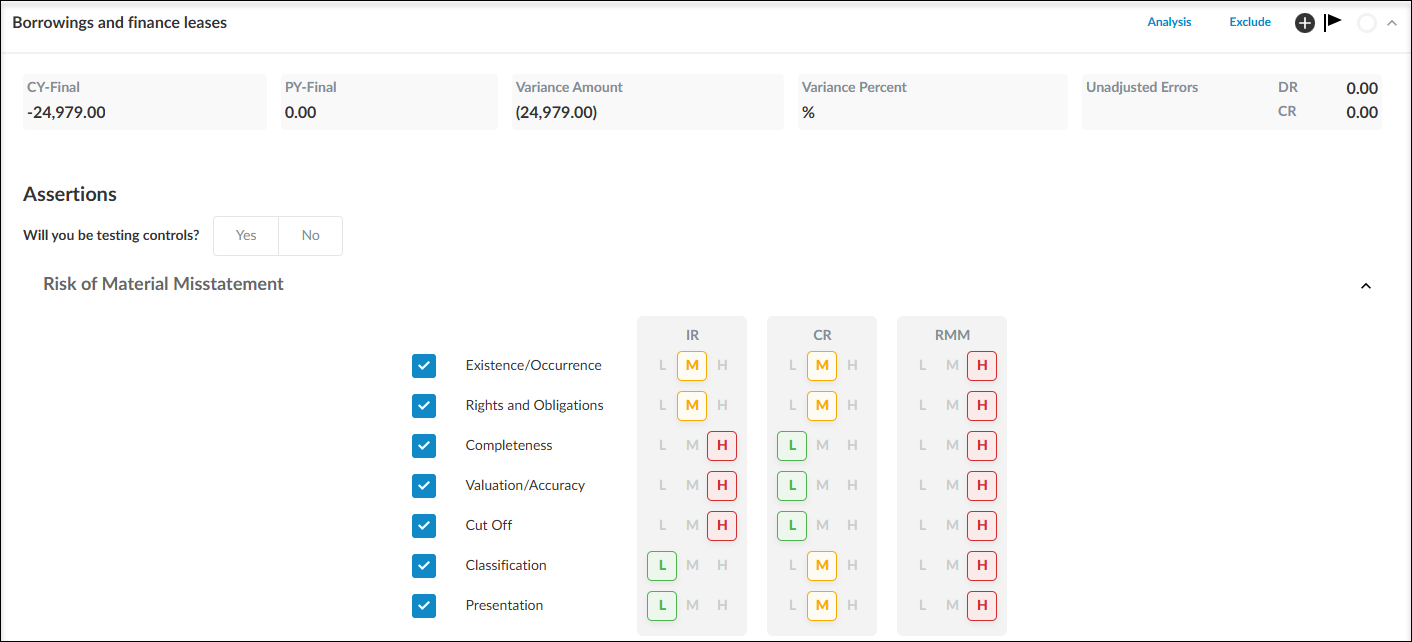The width and height of the screenshot is (1412, 642).
Task: Click the Exclude link
Action: coord(1250,22)
